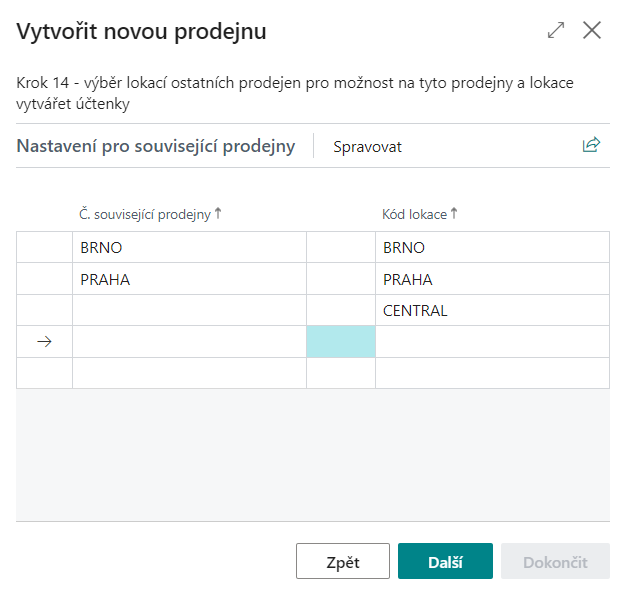Click the BRNO Kód lokace cell
This screenshot has height=602, width=633.
(492, 247)
